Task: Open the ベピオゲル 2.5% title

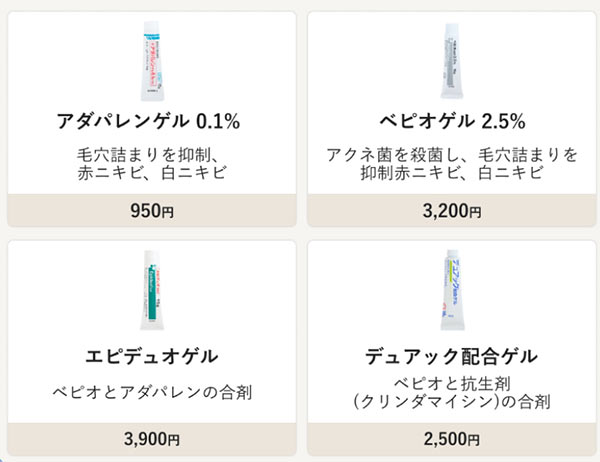Action: [451, 122]
